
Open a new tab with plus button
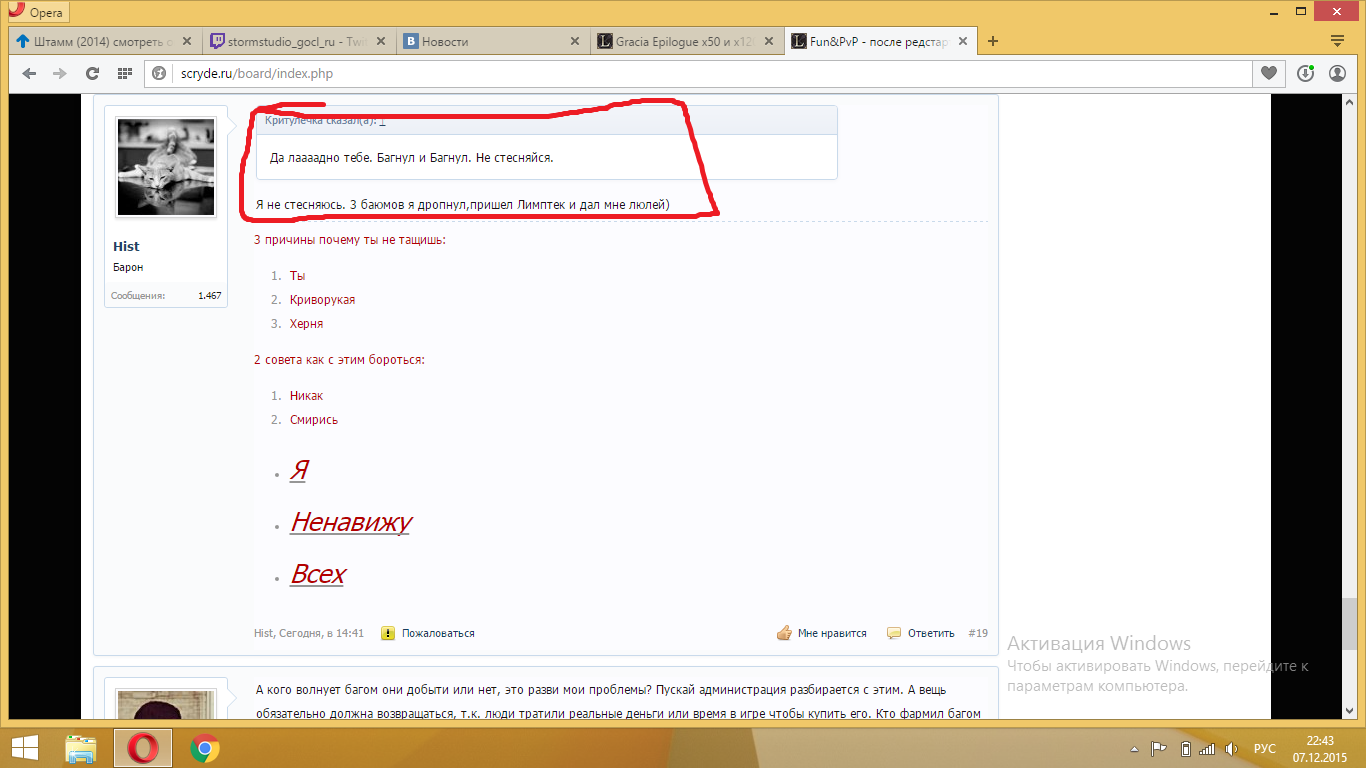(993, 42)
